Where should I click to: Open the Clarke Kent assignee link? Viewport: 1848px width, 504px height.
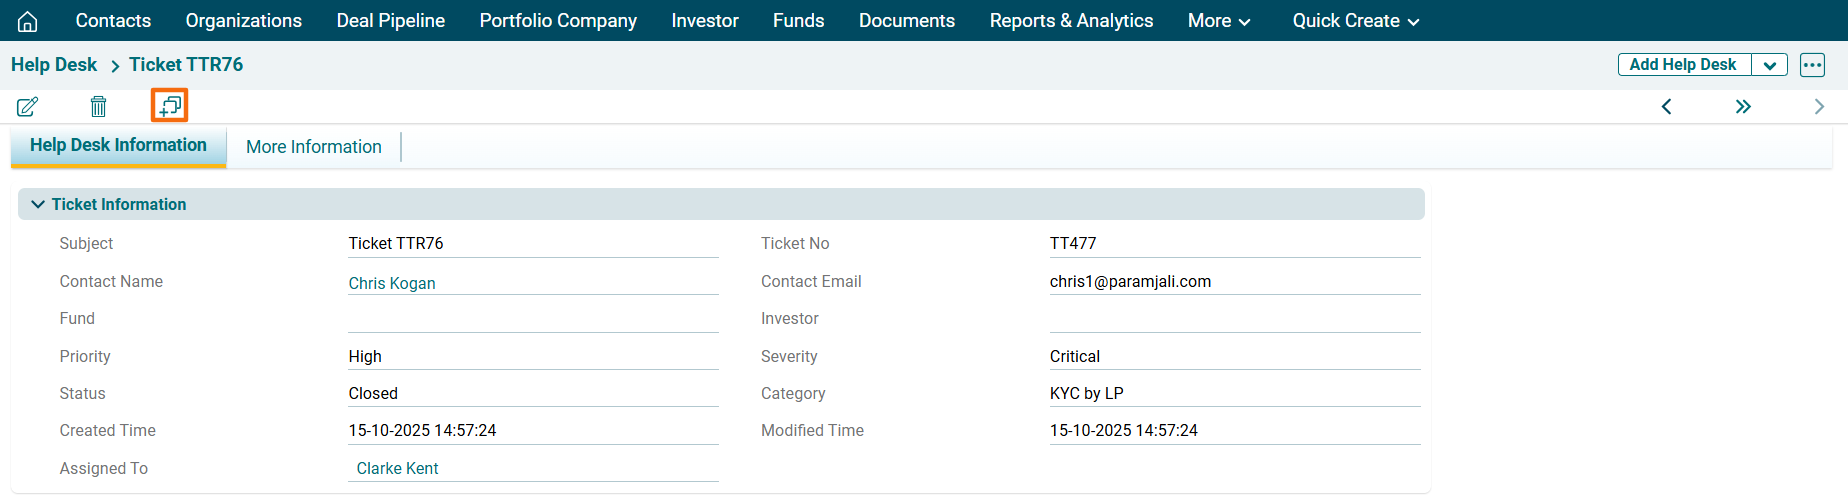click(x=397, y=468)
